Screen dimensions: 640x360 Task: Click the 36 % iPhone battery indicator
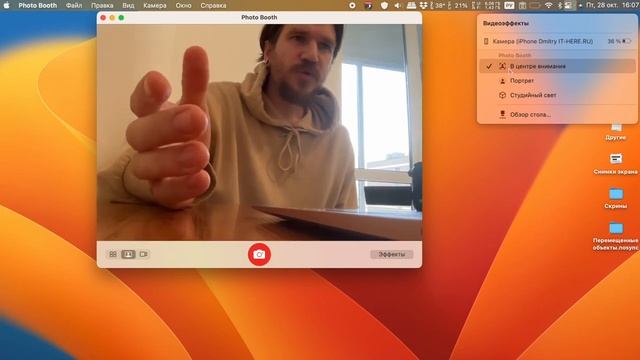619,41
